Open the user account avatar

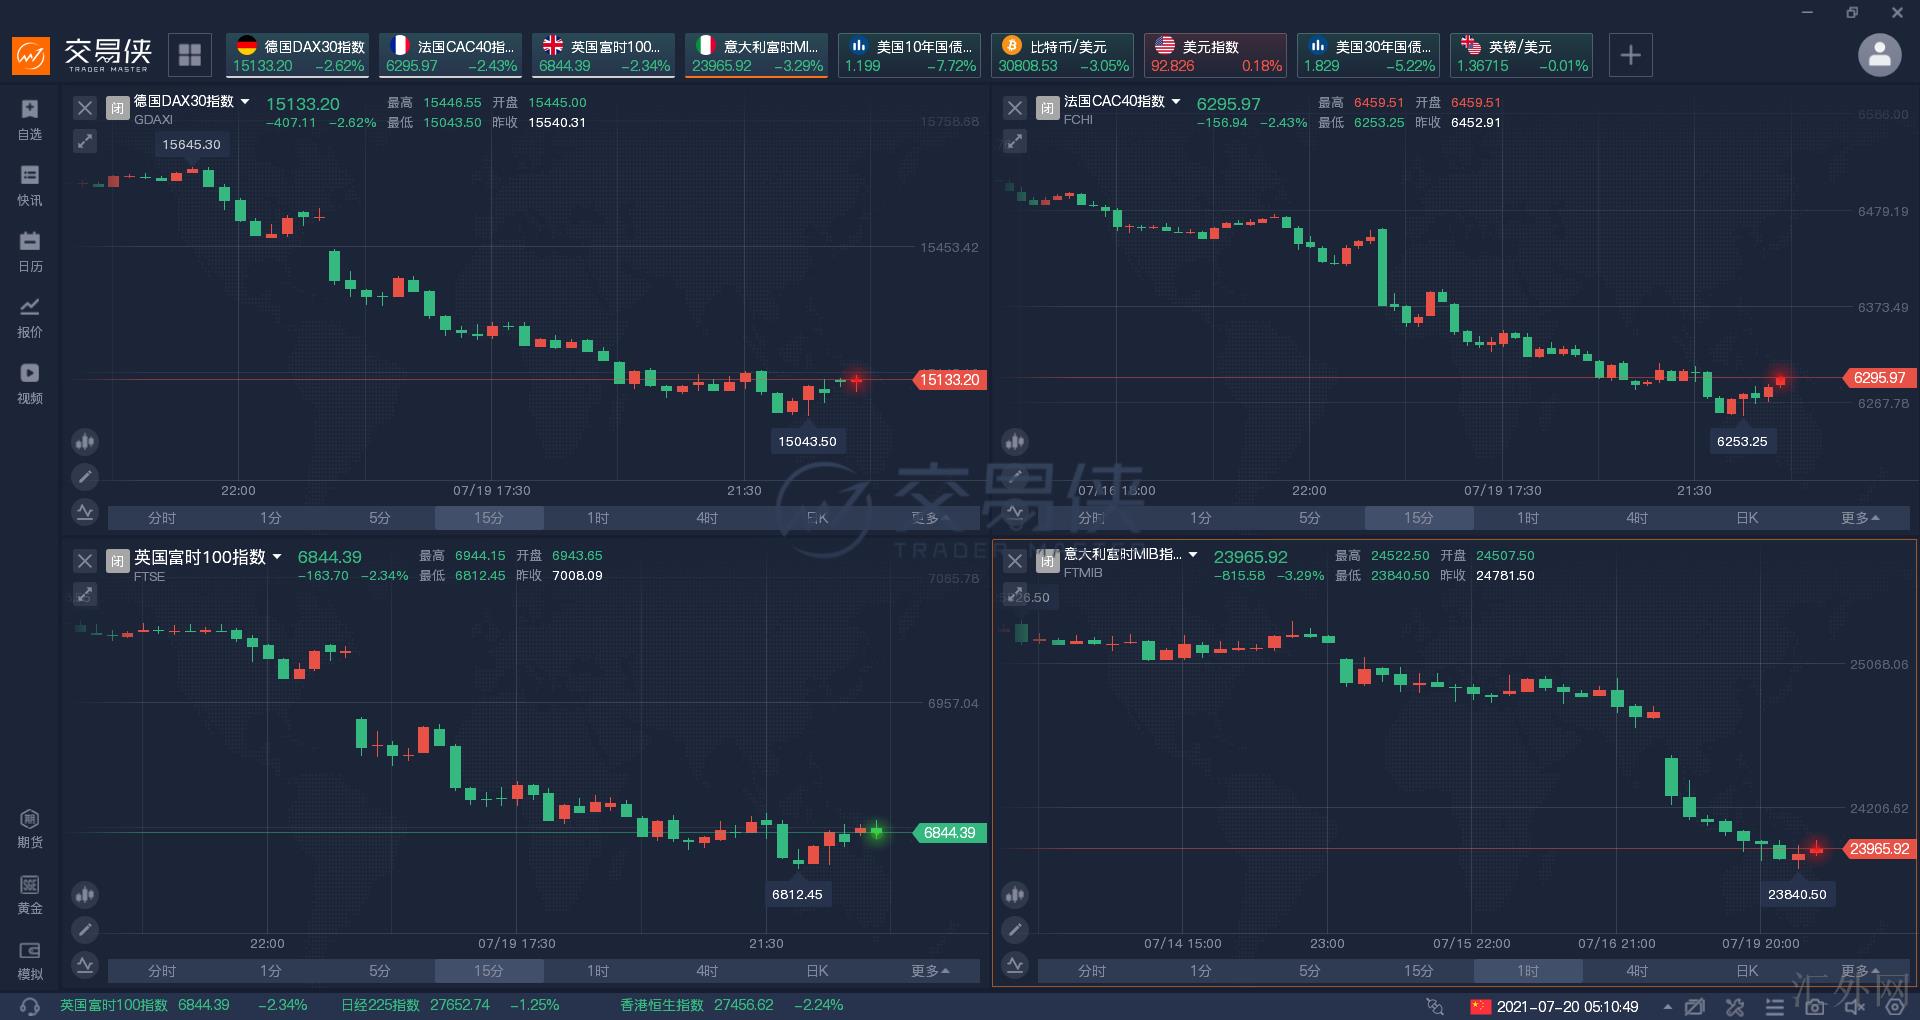(1879, 55)
